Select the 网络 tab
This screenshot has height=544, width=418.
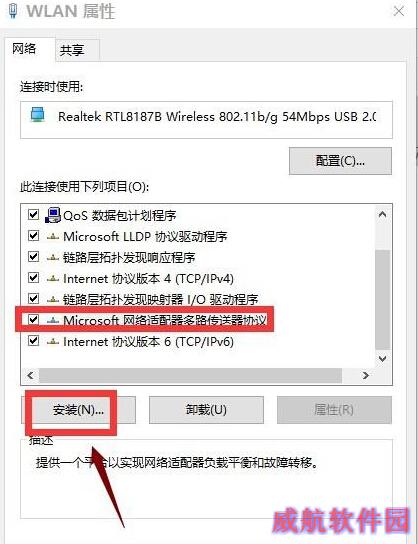(24, 49)
